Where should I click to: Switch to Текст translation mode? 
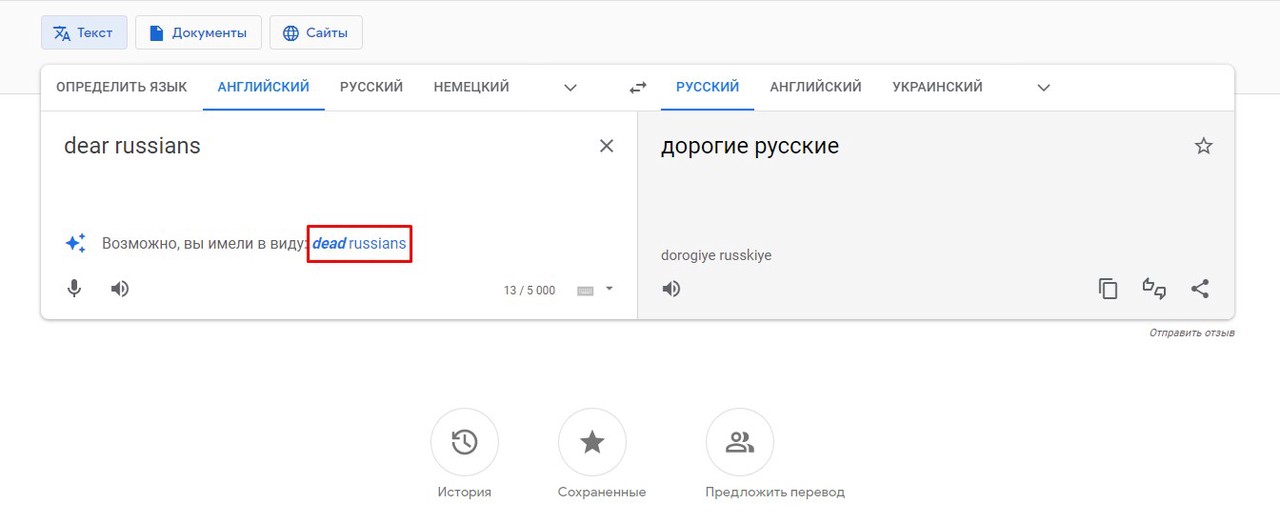pyautogui.click(x=84, y=32)
